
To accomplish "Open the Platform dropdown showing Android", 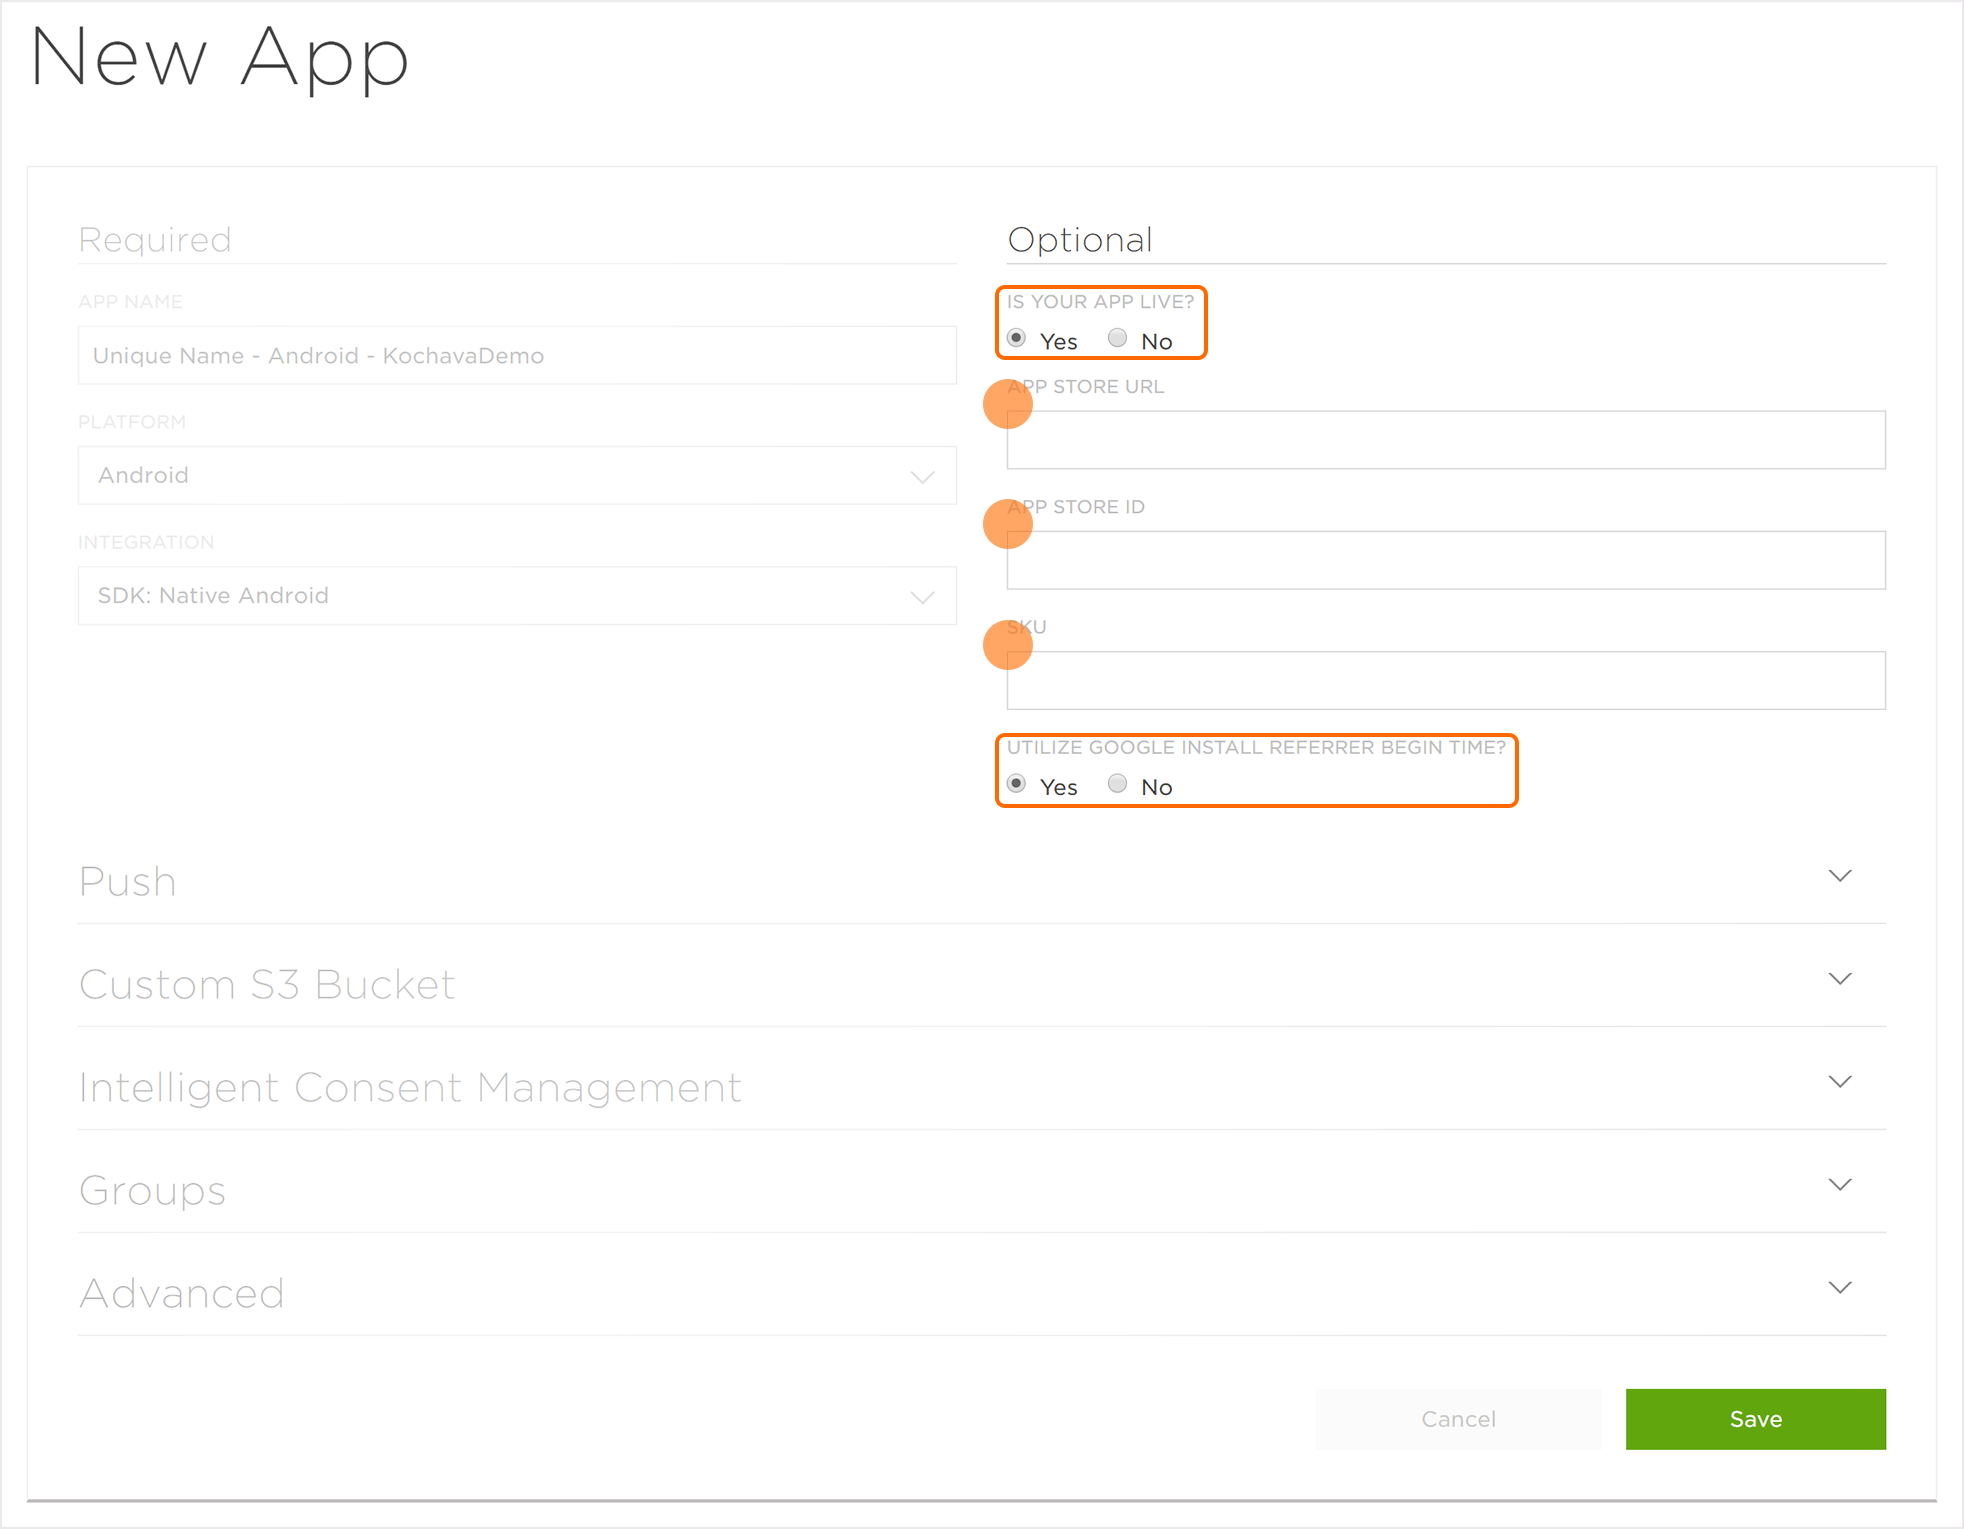I will tap(517, 476).
